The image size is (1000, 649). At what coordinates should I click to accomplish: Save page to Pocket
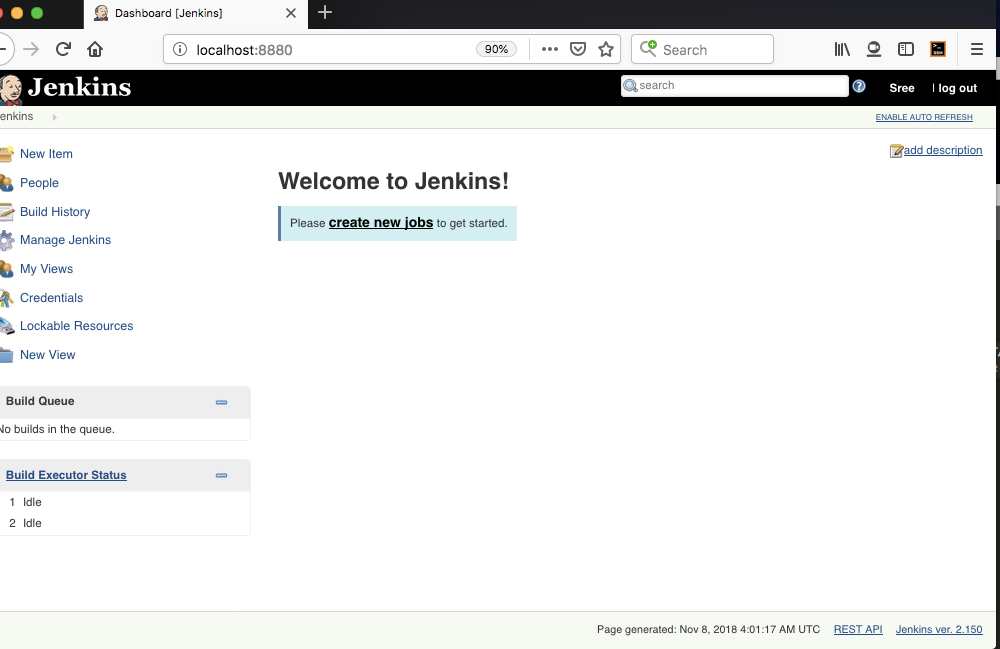coord(578,49)
